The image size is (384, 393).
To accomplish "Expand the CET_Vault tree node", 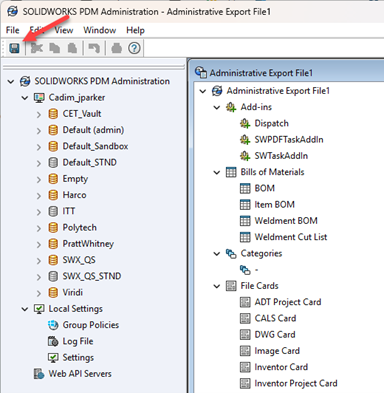I will click(39, 114).
